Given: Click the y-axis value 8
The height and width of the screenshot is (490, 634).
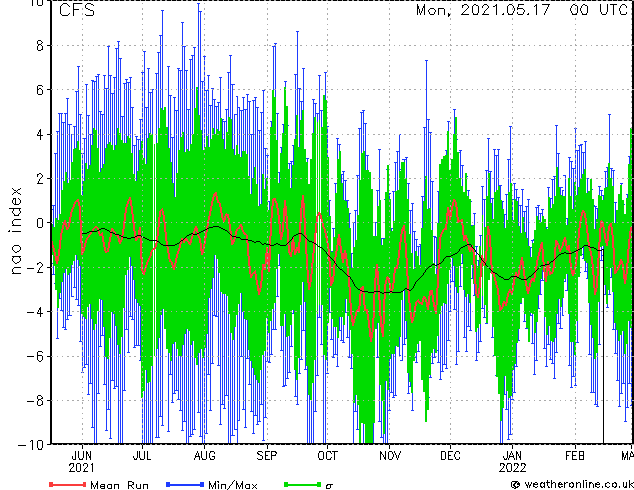Looking at the screenshot, I should point(40,46).
